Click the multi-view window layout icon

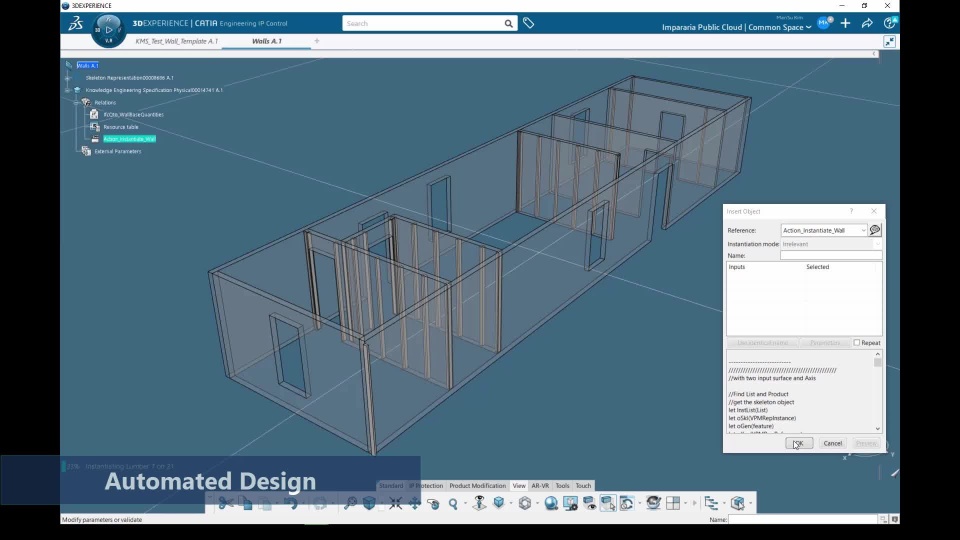tap(673, 503)
